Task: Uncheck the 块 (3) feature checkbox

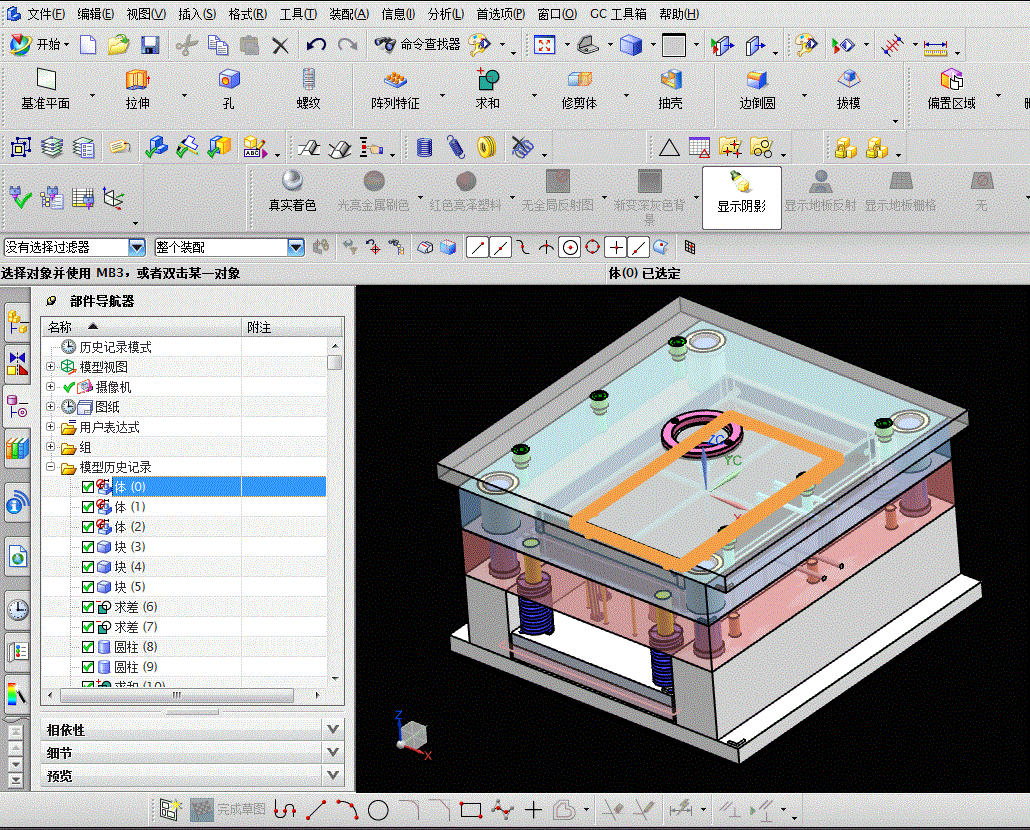Action: [x=88, y=547]
